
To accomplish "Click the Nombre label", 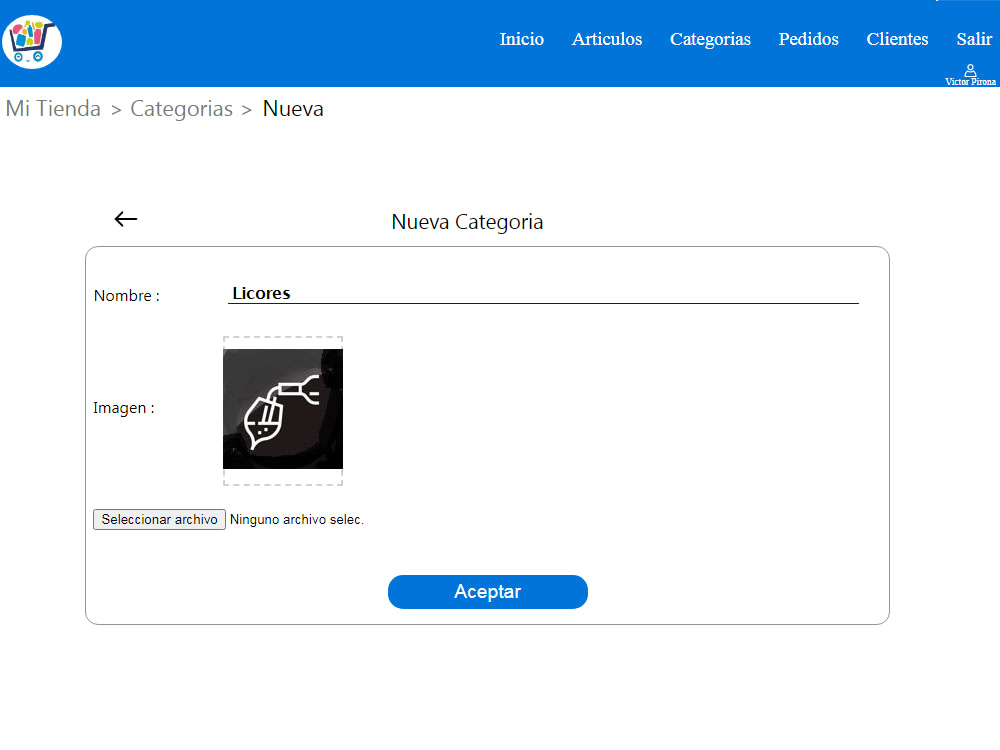I will point(126,296).
